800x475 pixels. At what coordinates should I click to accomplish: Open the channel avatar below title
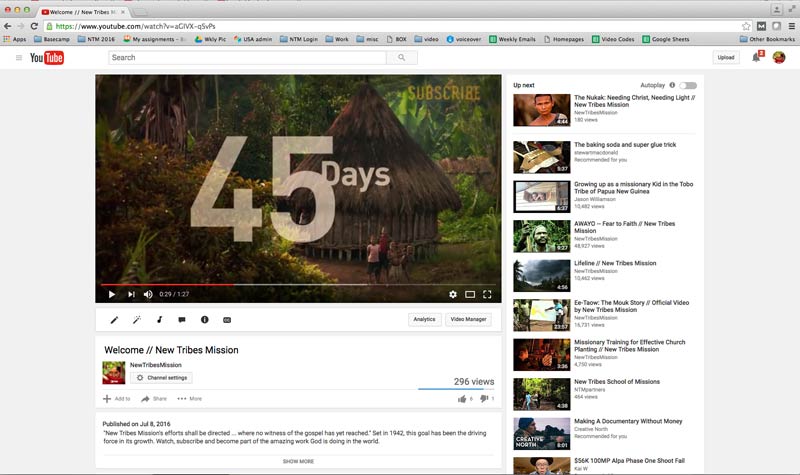click(x=114, y=373)
